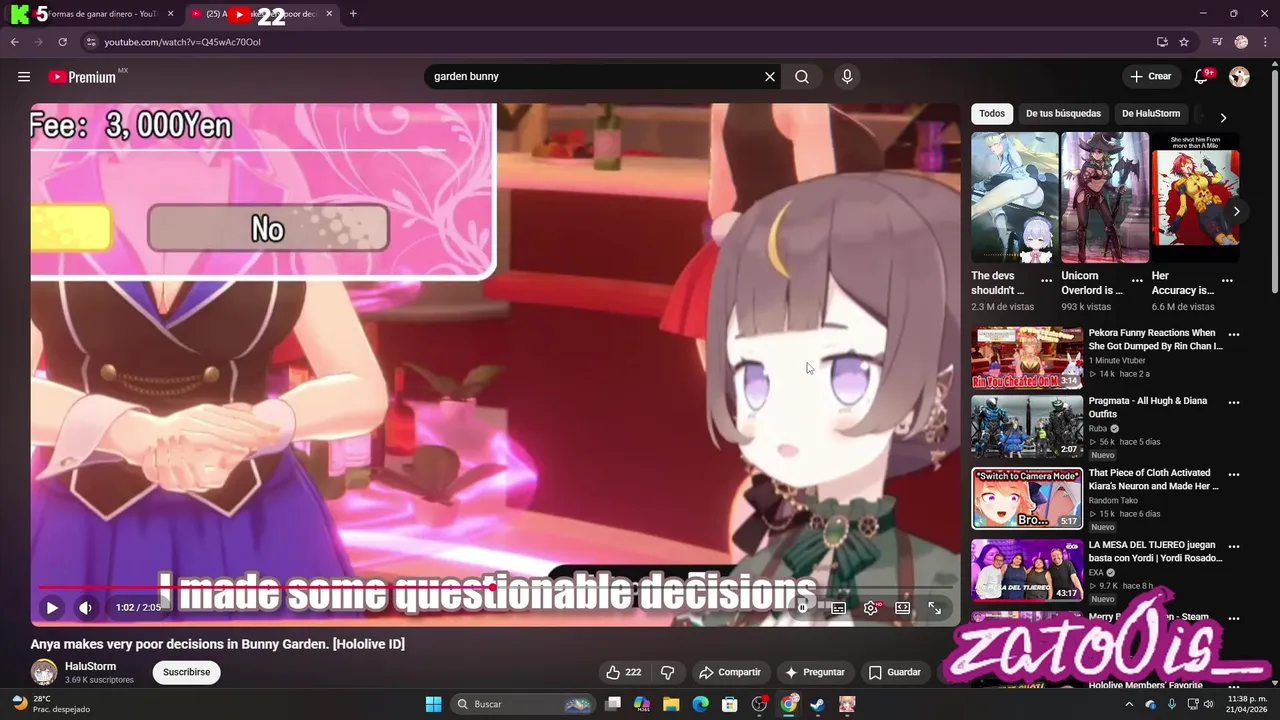Open options for La Mesa del Tijereo video
This screenshot has width=1280, height=720.
click(x=1234, y=547)
